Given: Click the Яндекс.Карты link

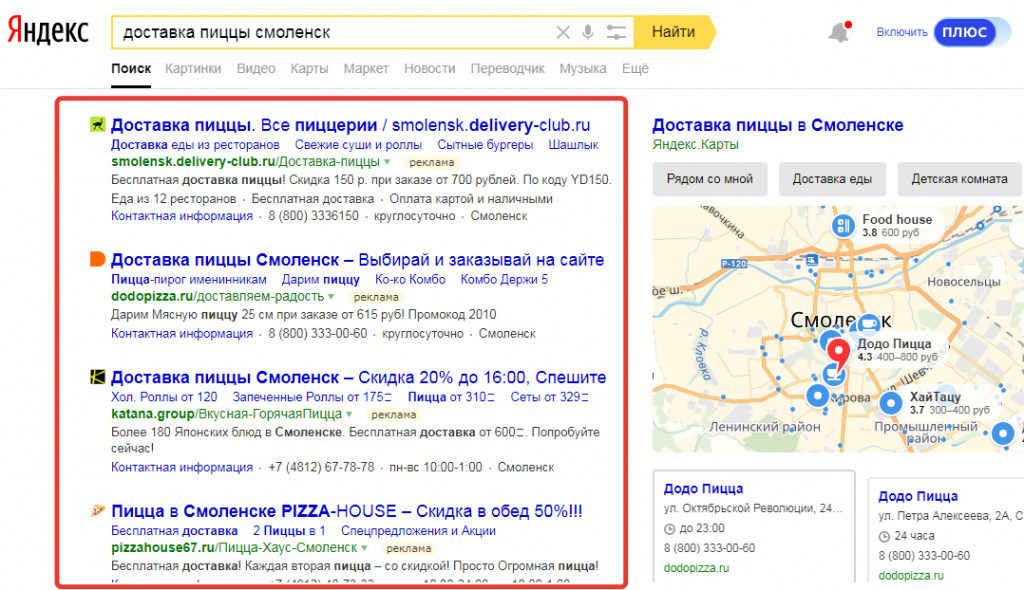Looking at the screenshot, I should point(696,144).
